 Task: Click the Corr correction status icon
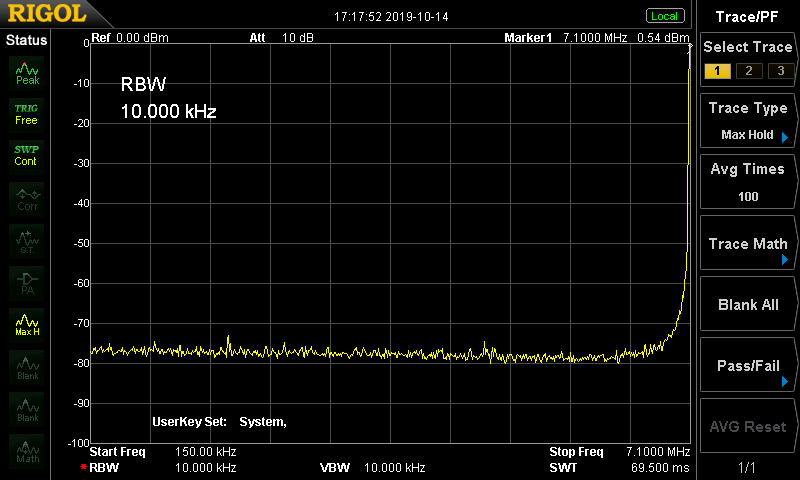point(27,198)
